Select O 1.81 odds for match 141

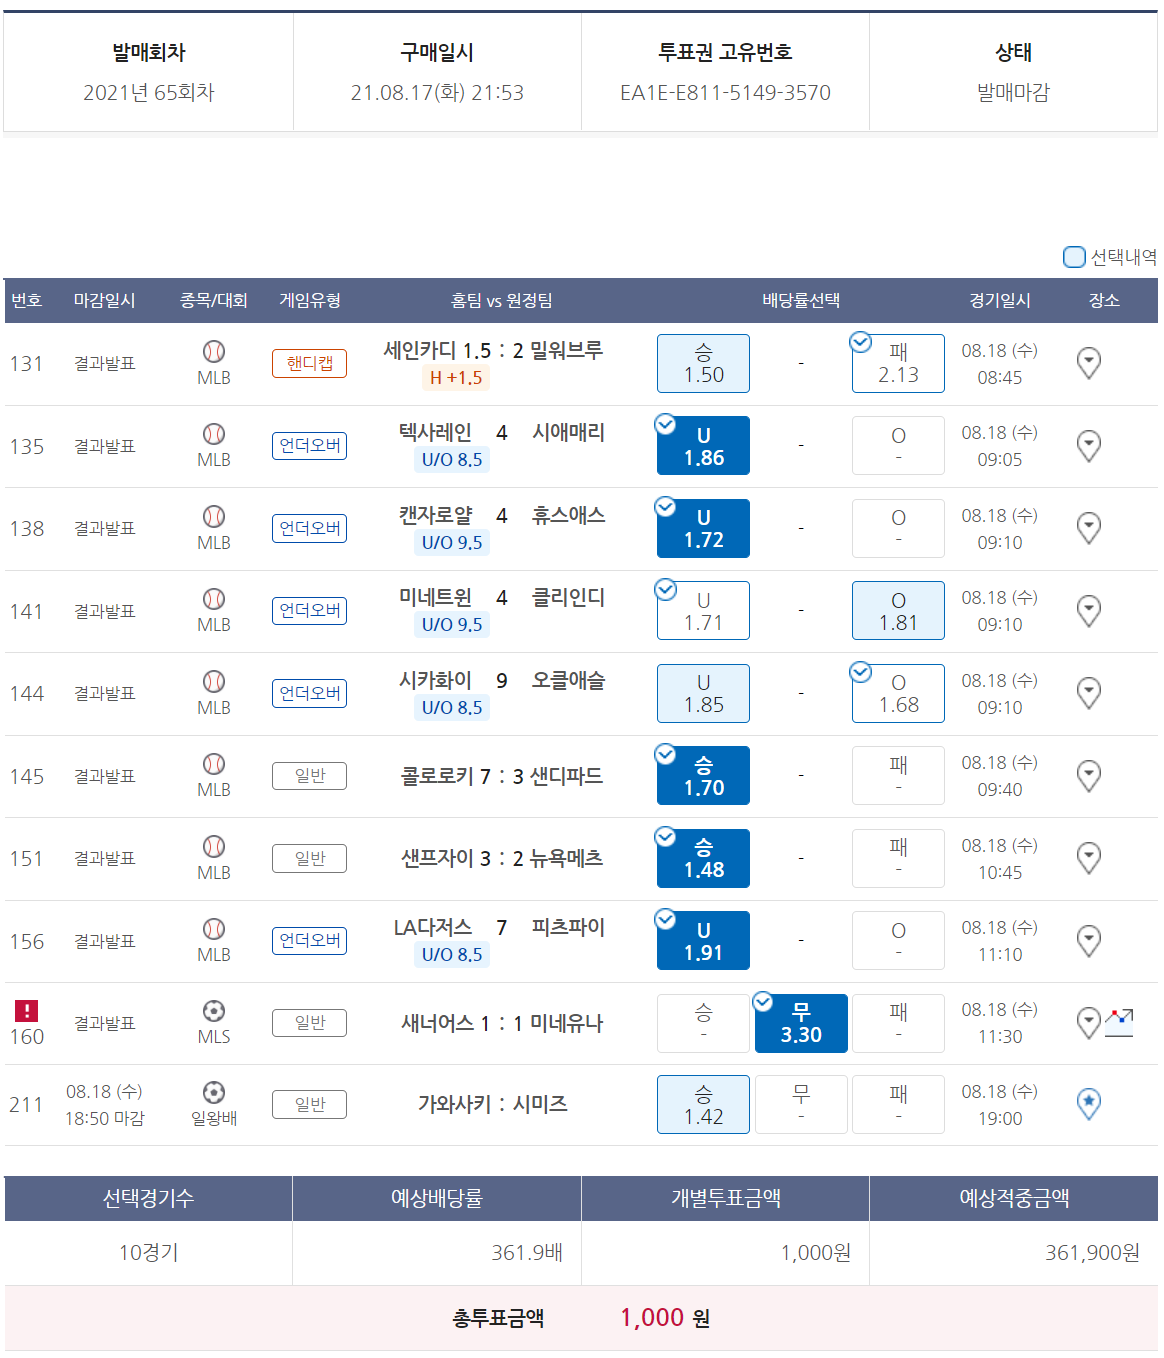click(x=898, y=610)
